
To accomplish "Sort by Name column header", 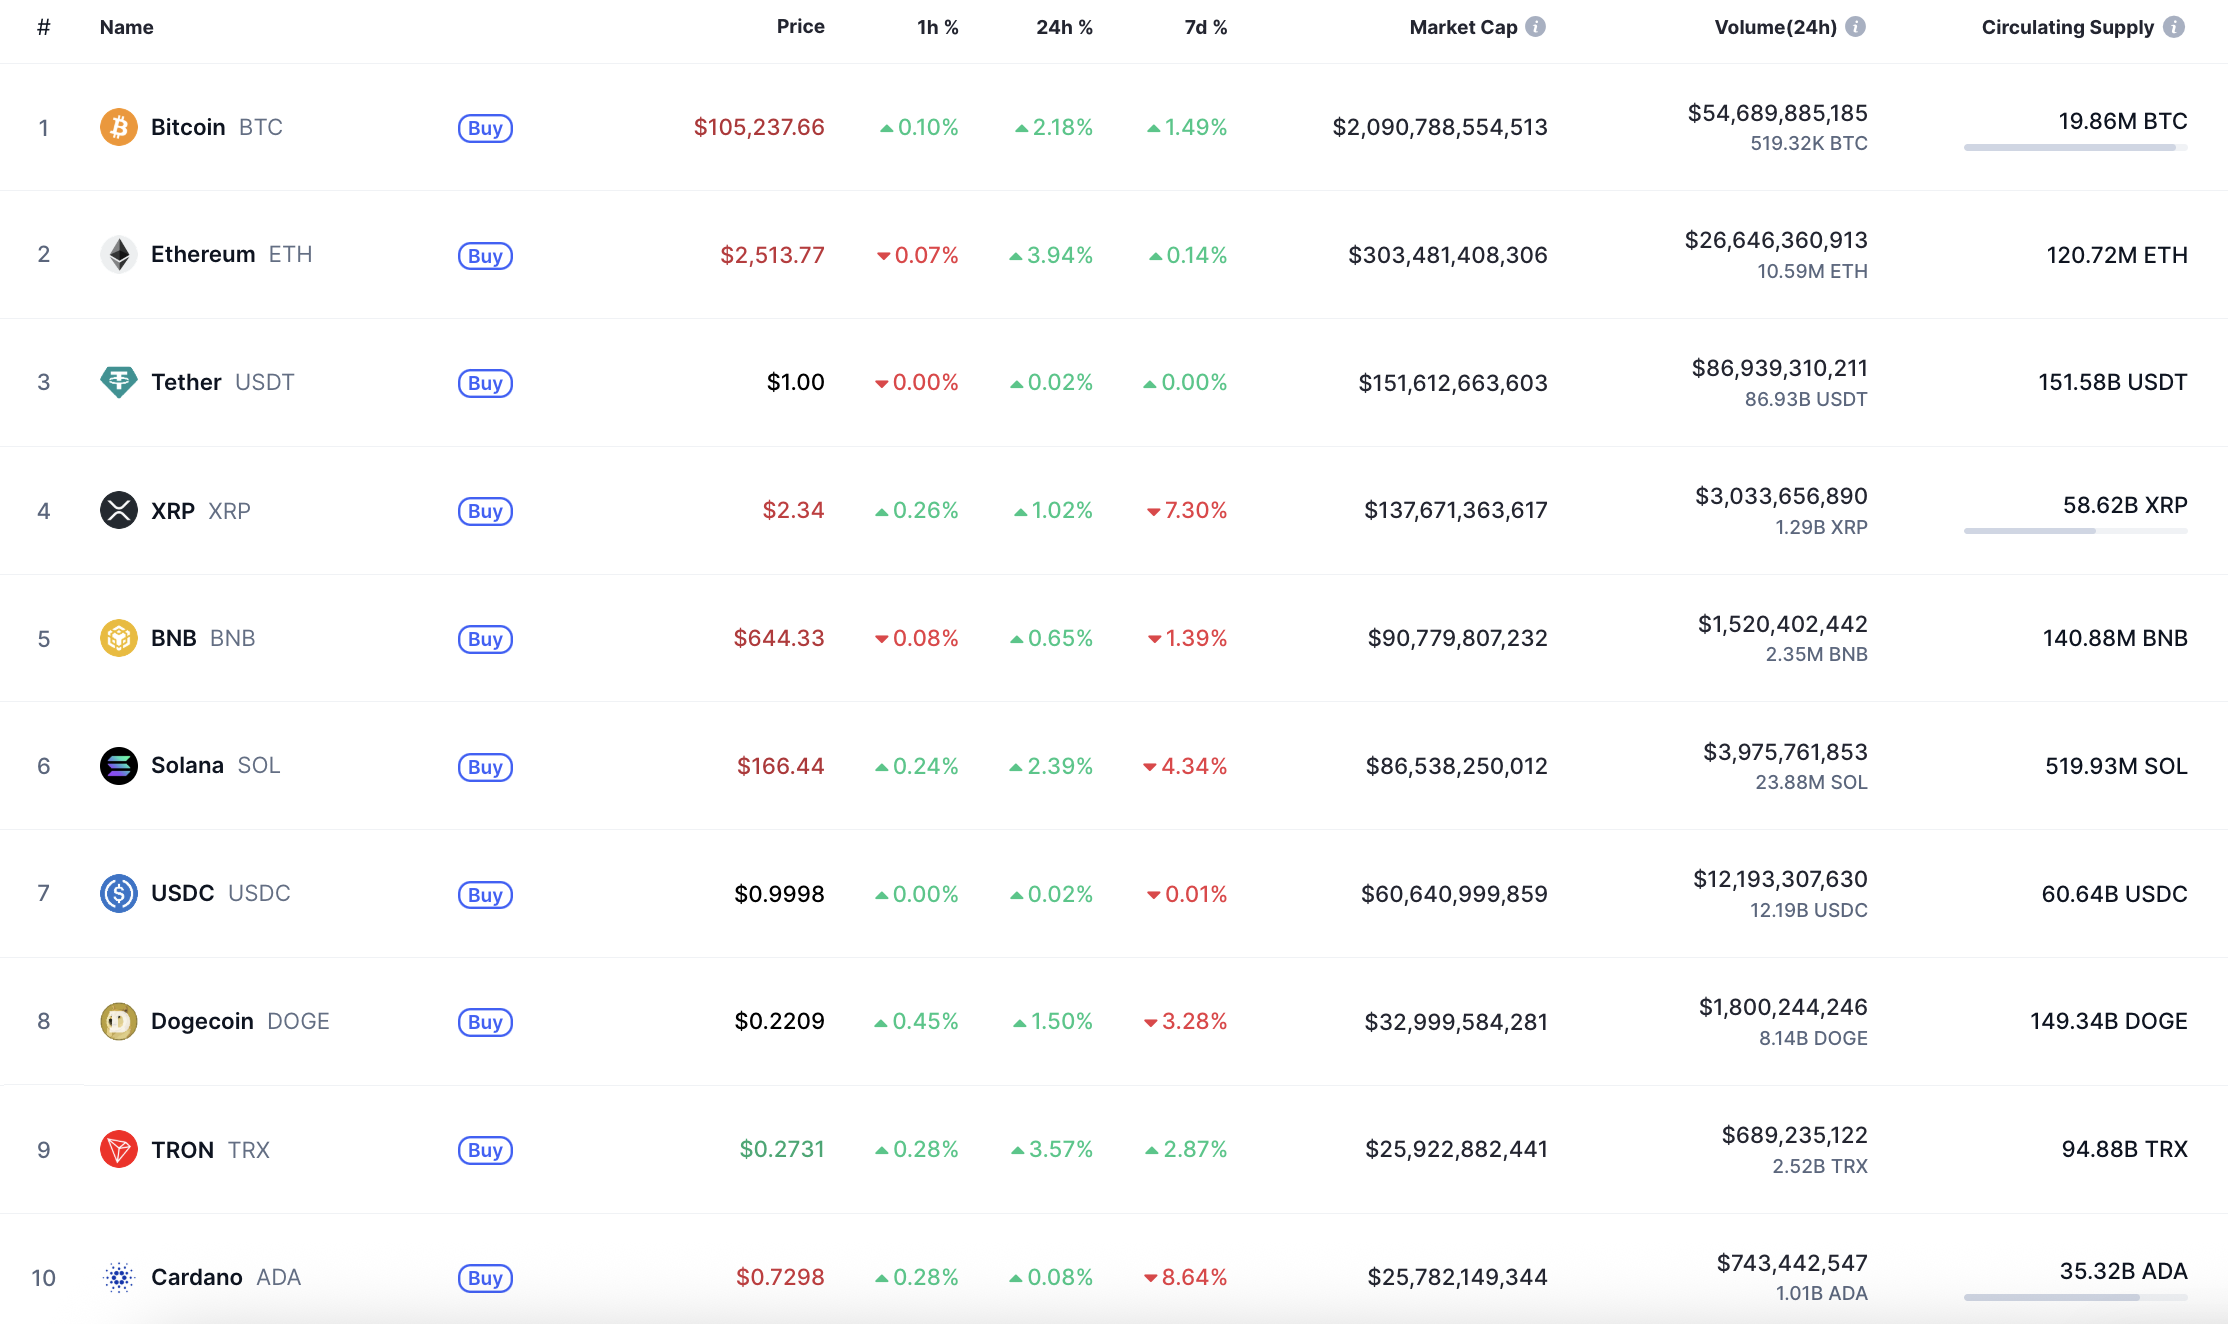I will [x=127, y=27].
